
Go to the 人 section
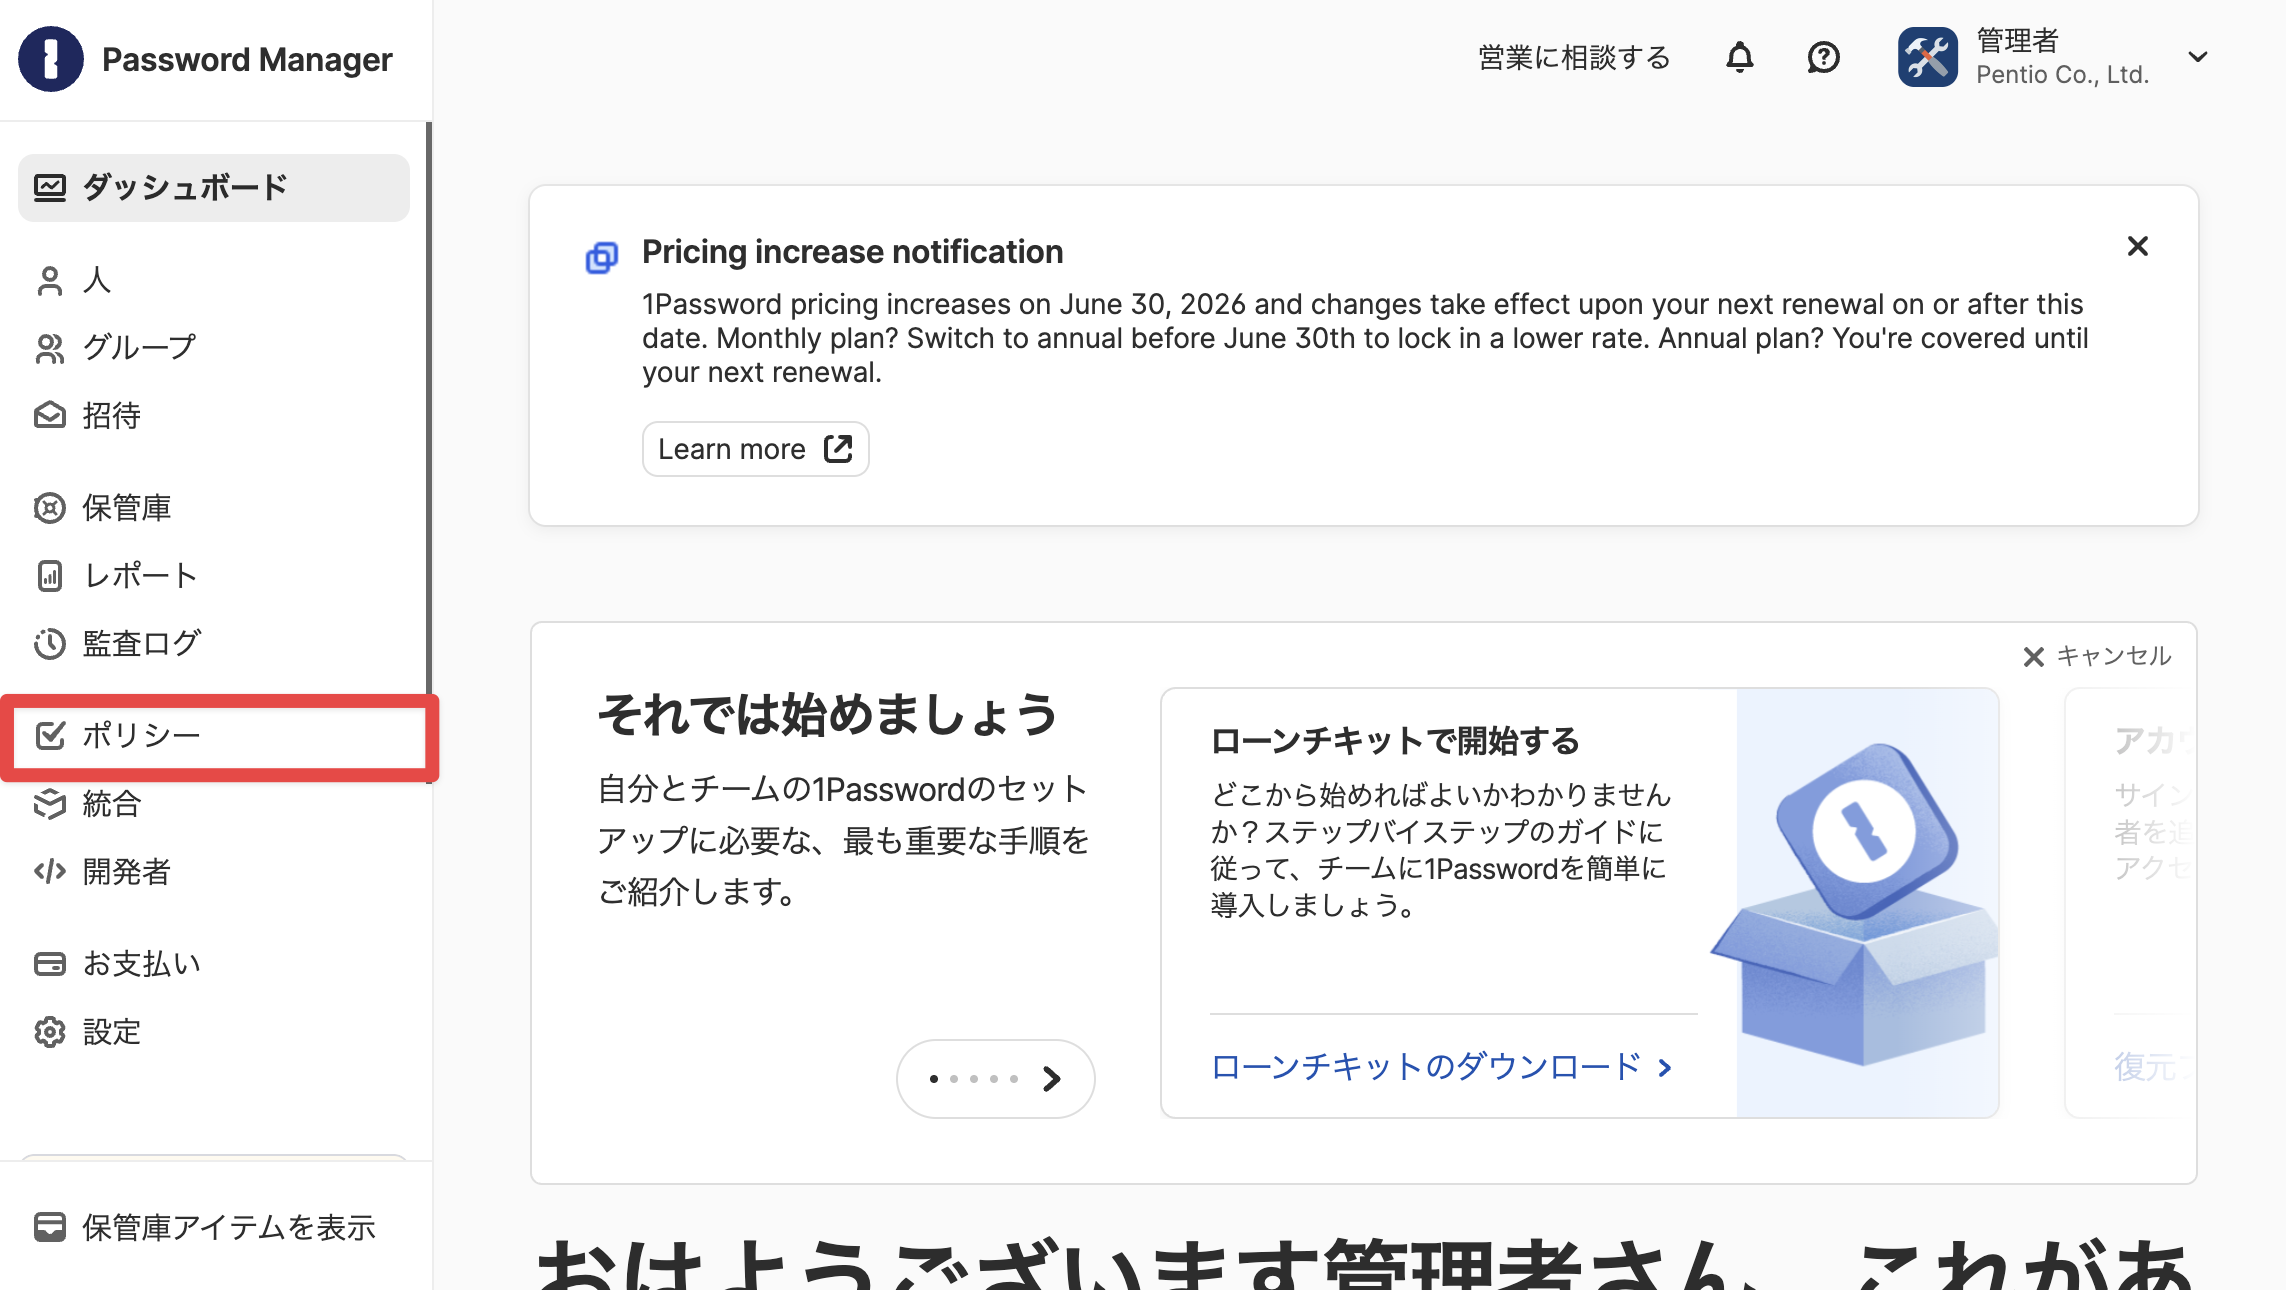pyautogui.click(x=214, y=280)
